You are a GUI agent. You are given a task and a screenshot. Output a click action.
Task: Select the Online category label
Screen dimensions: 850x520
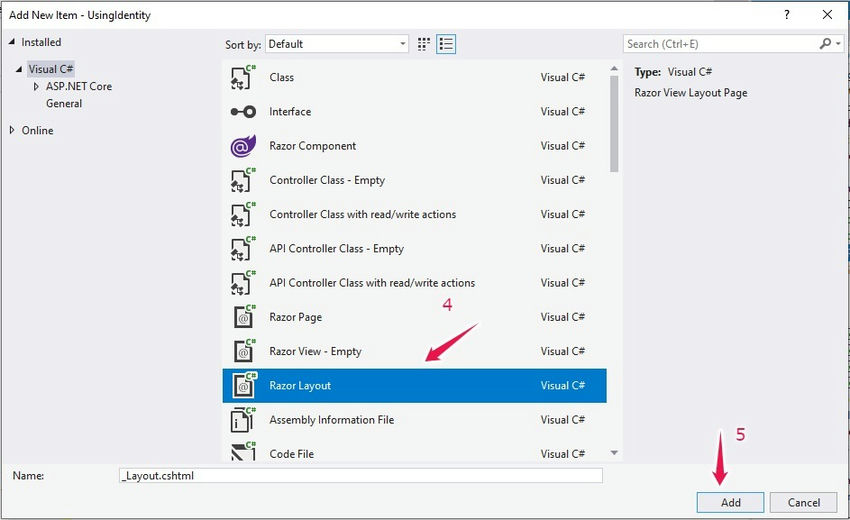click(x=37, y=130)
